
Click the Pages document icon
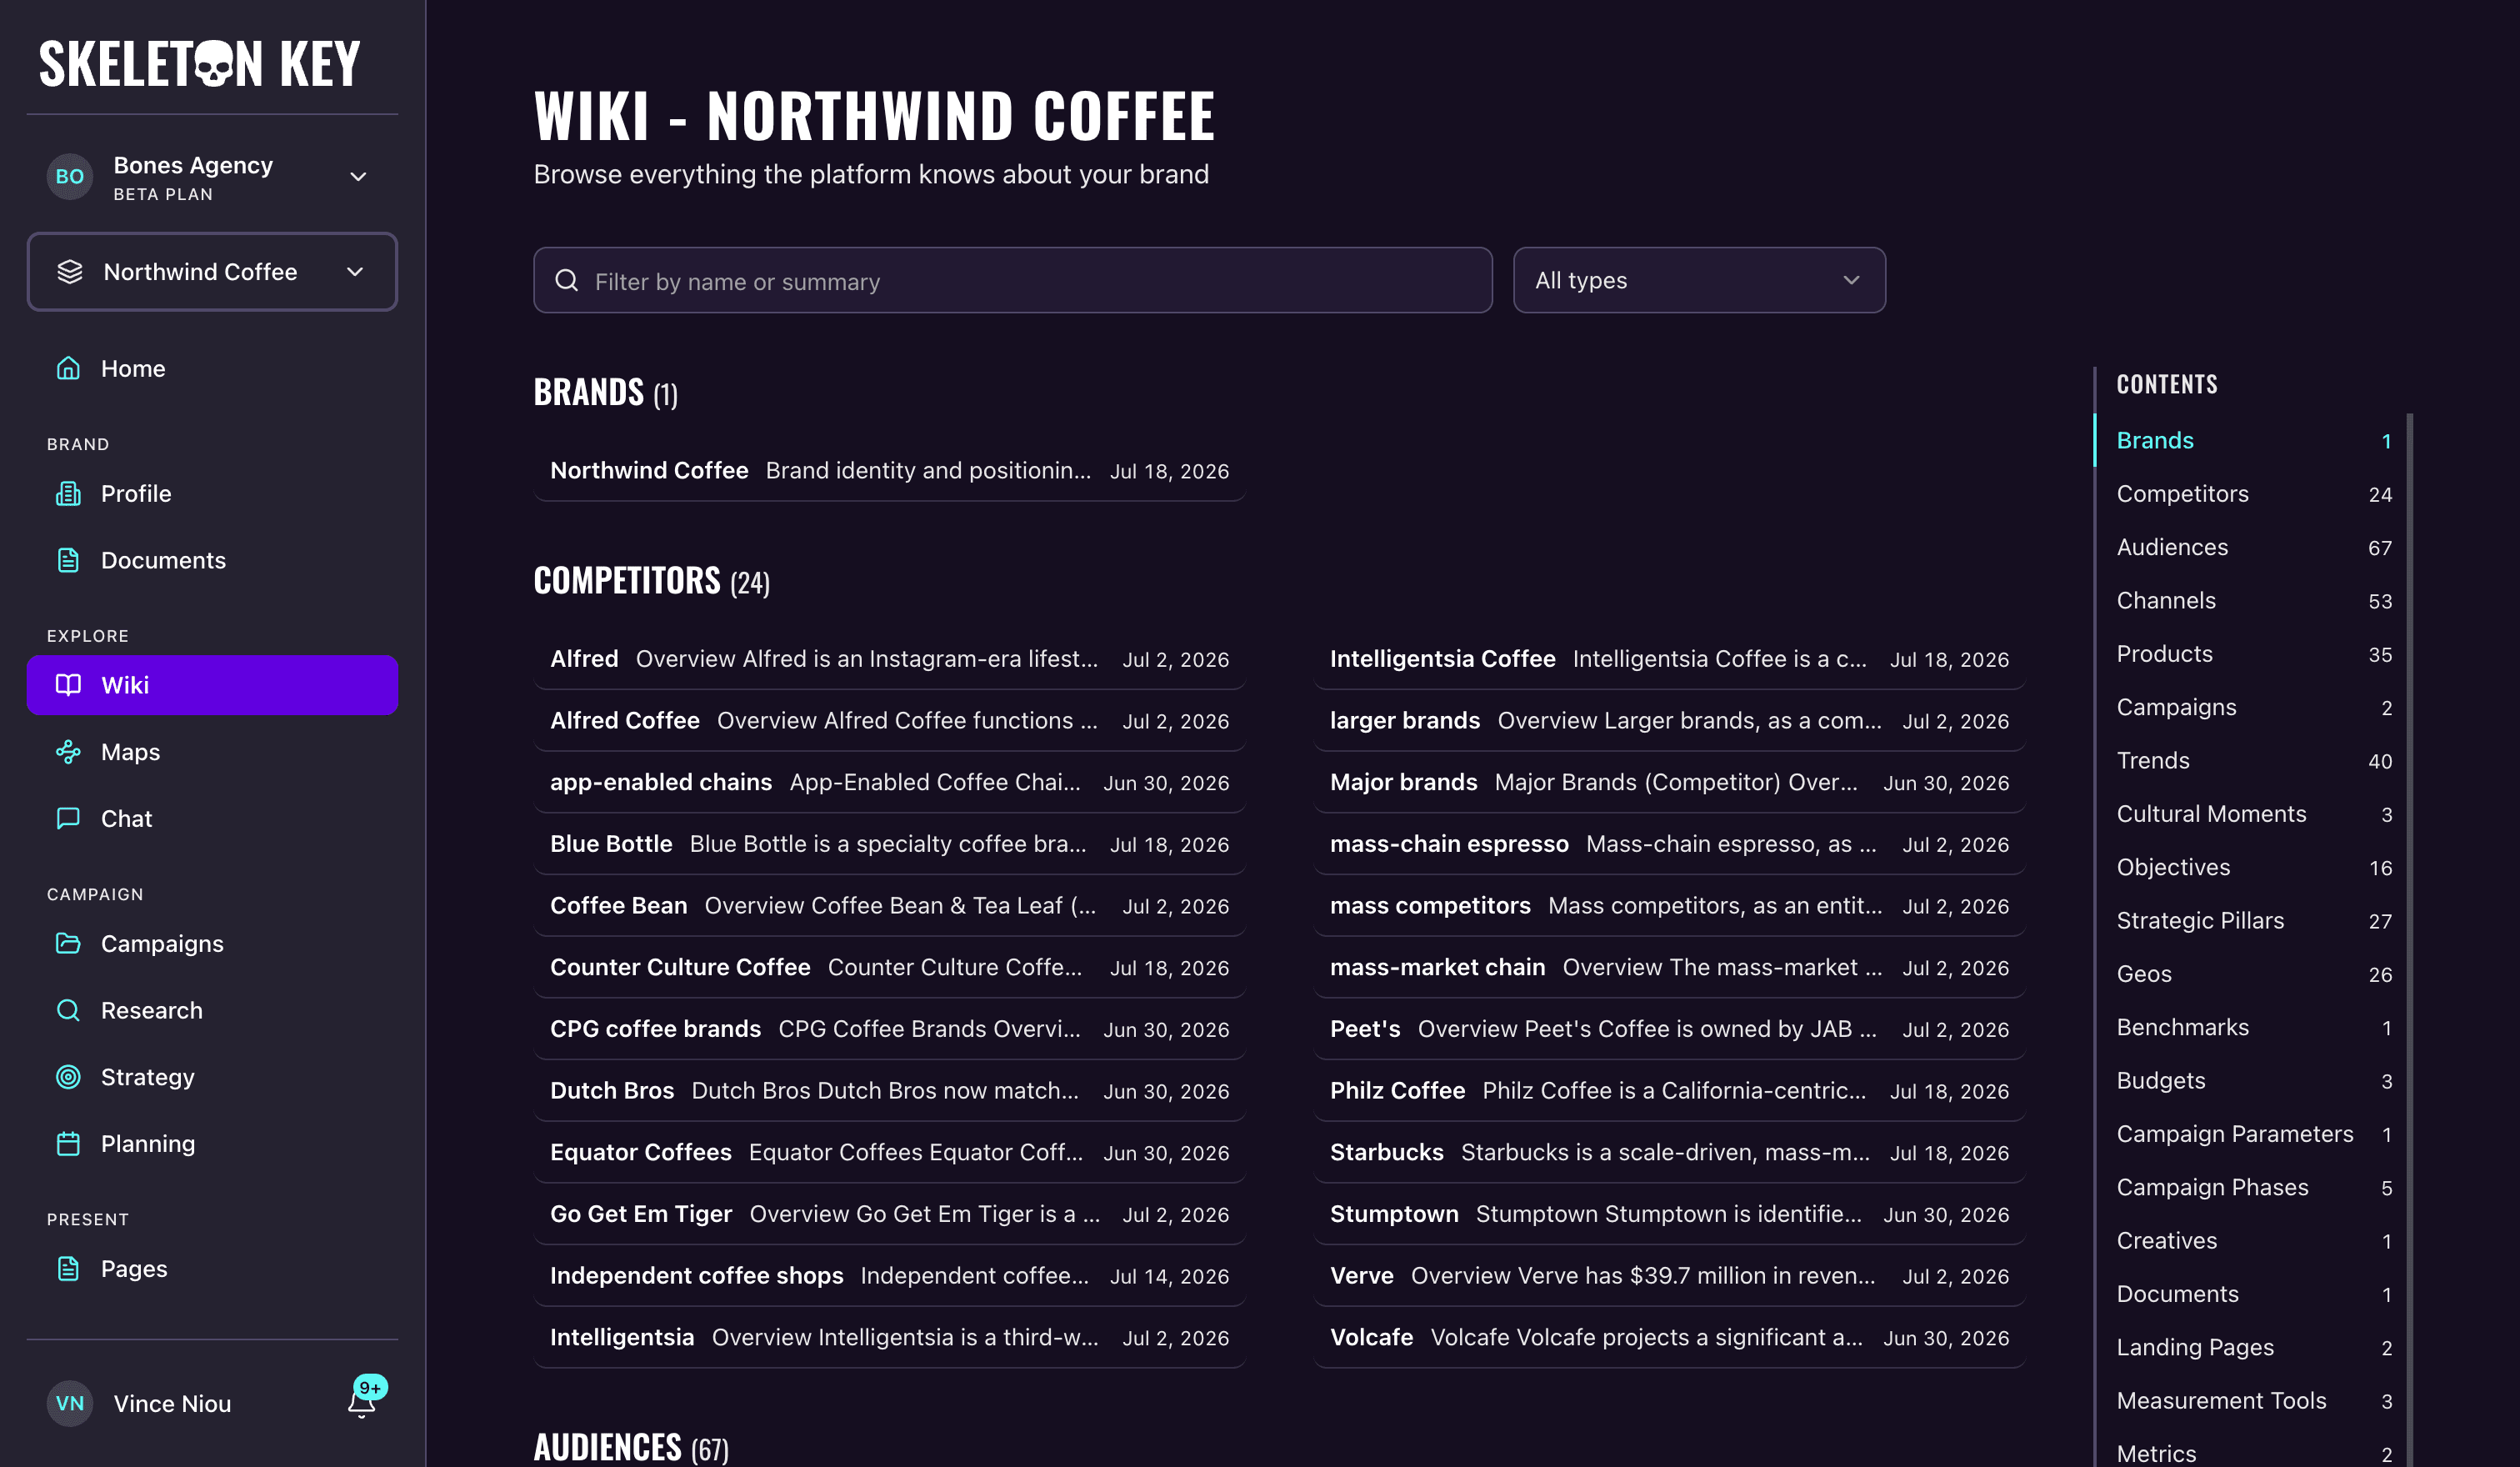(x=68, y=1268)
